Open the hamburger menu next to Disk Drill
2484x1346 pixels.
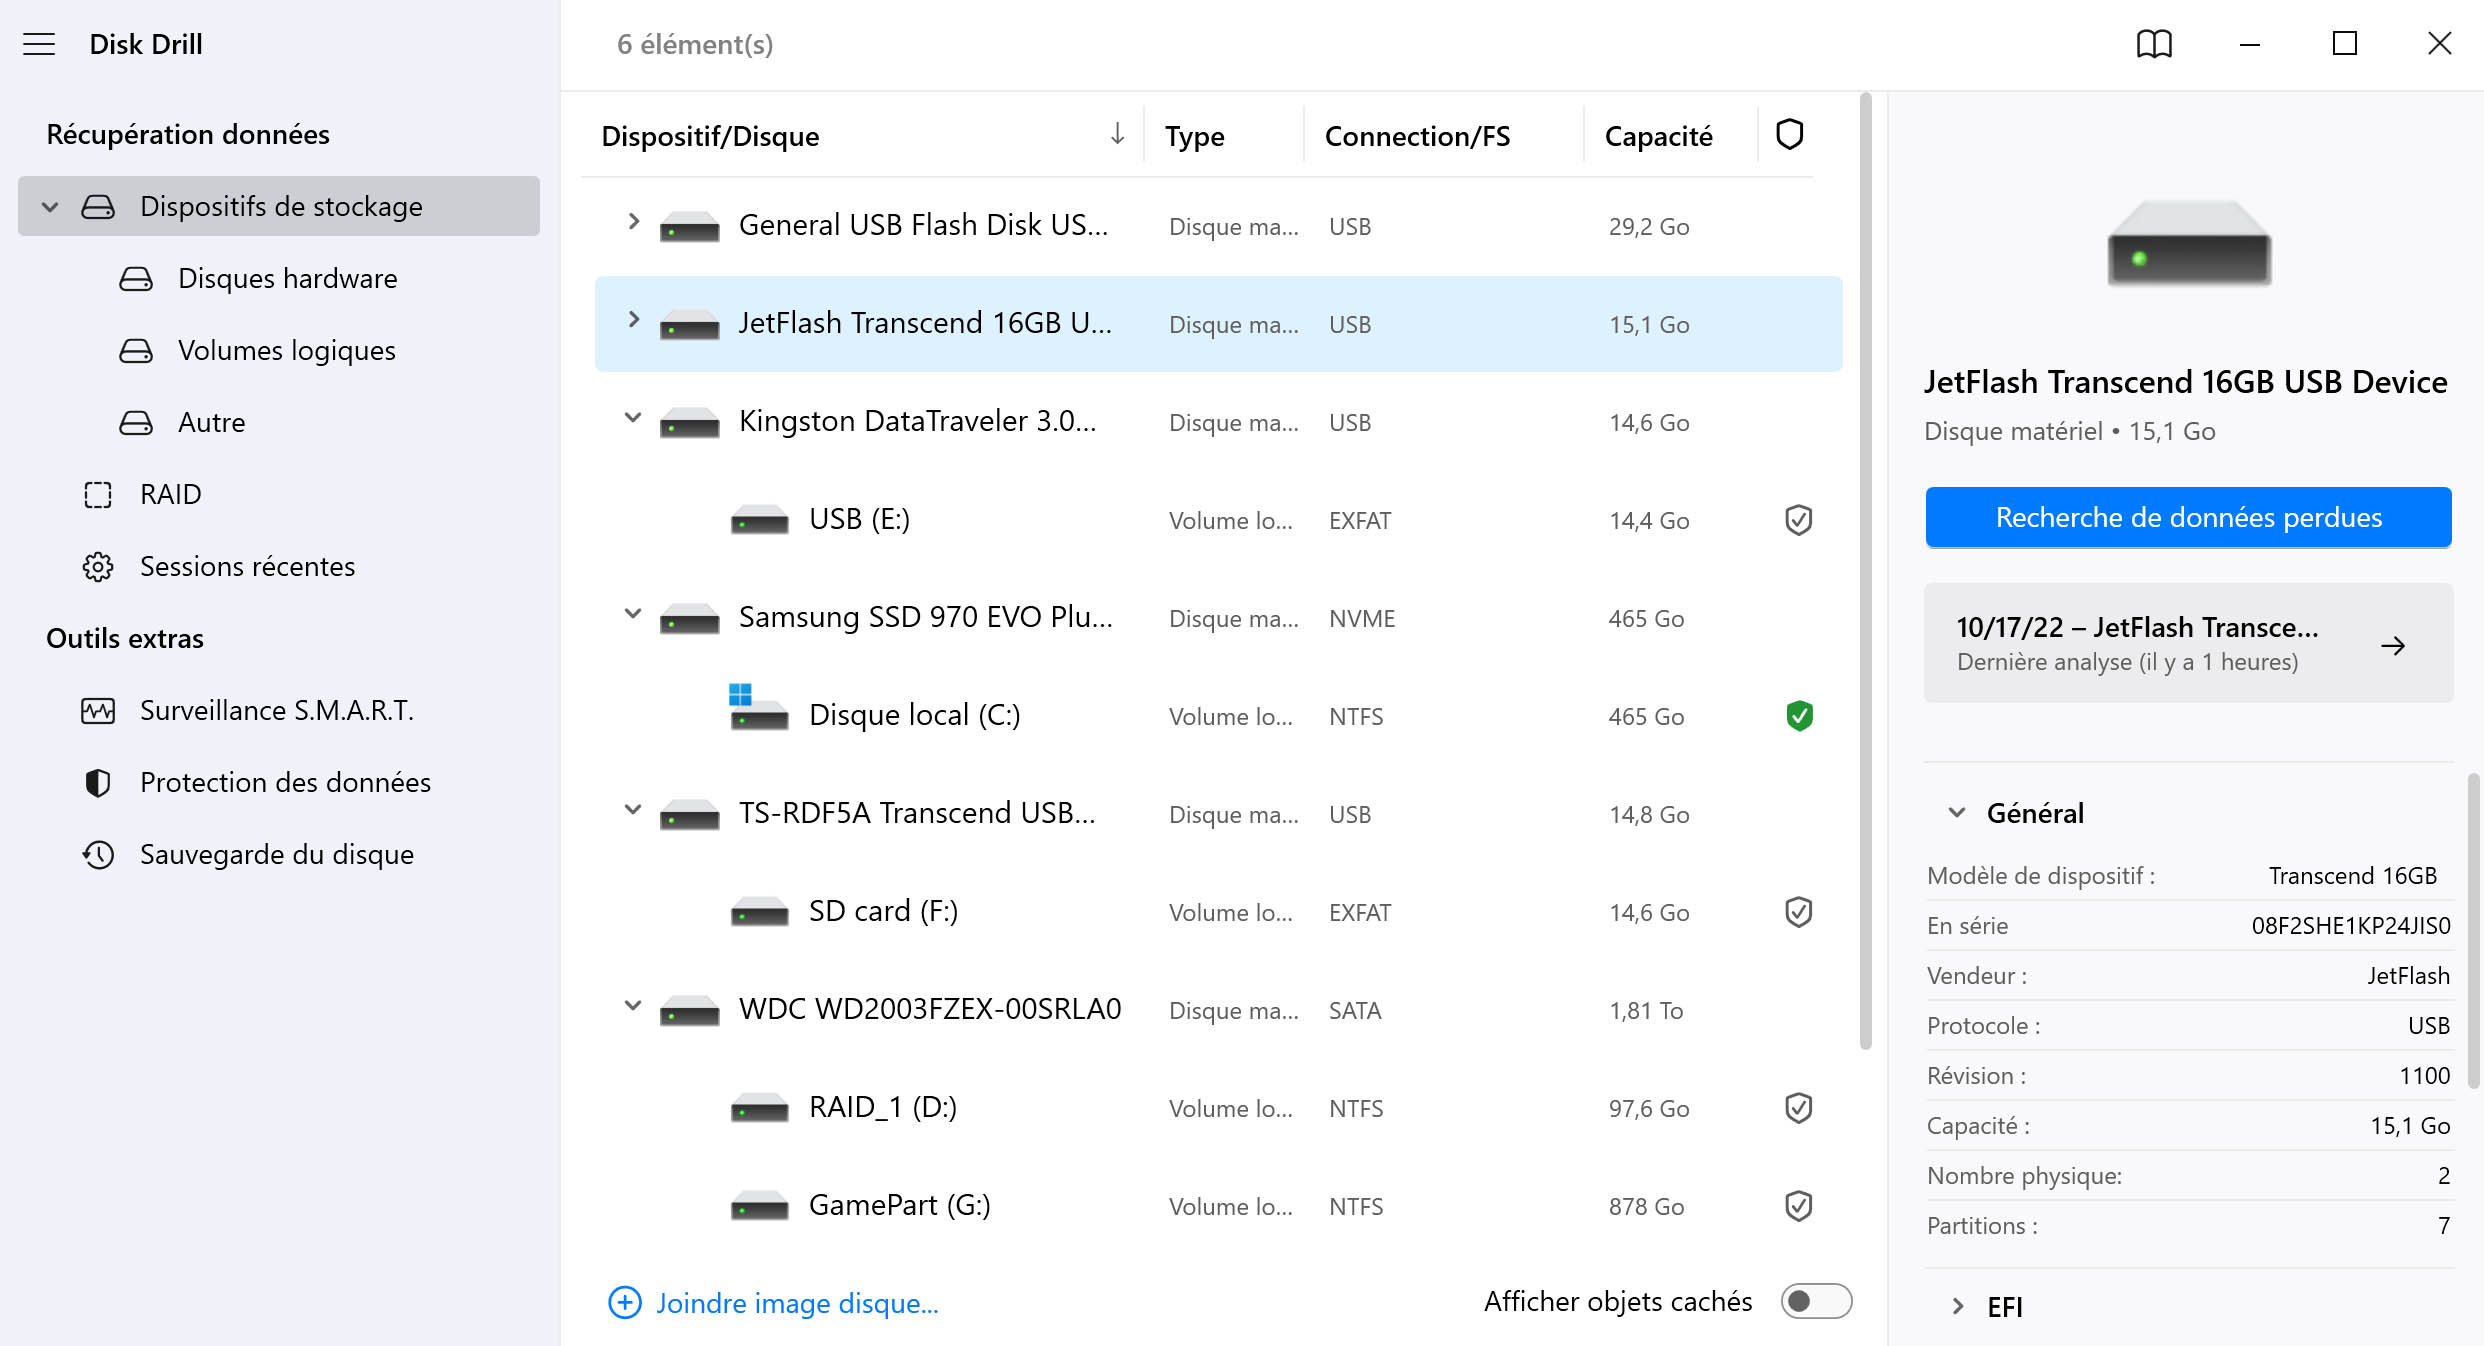point(39,44)
